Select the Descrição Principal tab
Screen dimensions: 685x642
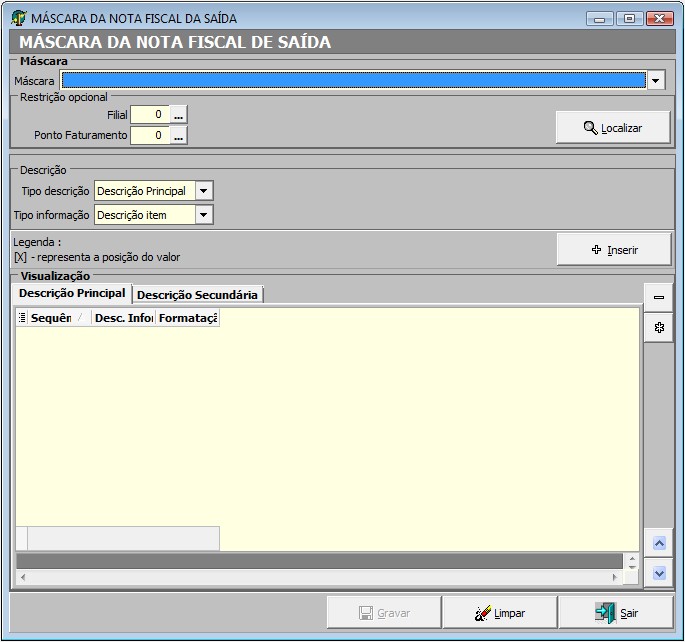pyautogui.click(x=72, y=293)
